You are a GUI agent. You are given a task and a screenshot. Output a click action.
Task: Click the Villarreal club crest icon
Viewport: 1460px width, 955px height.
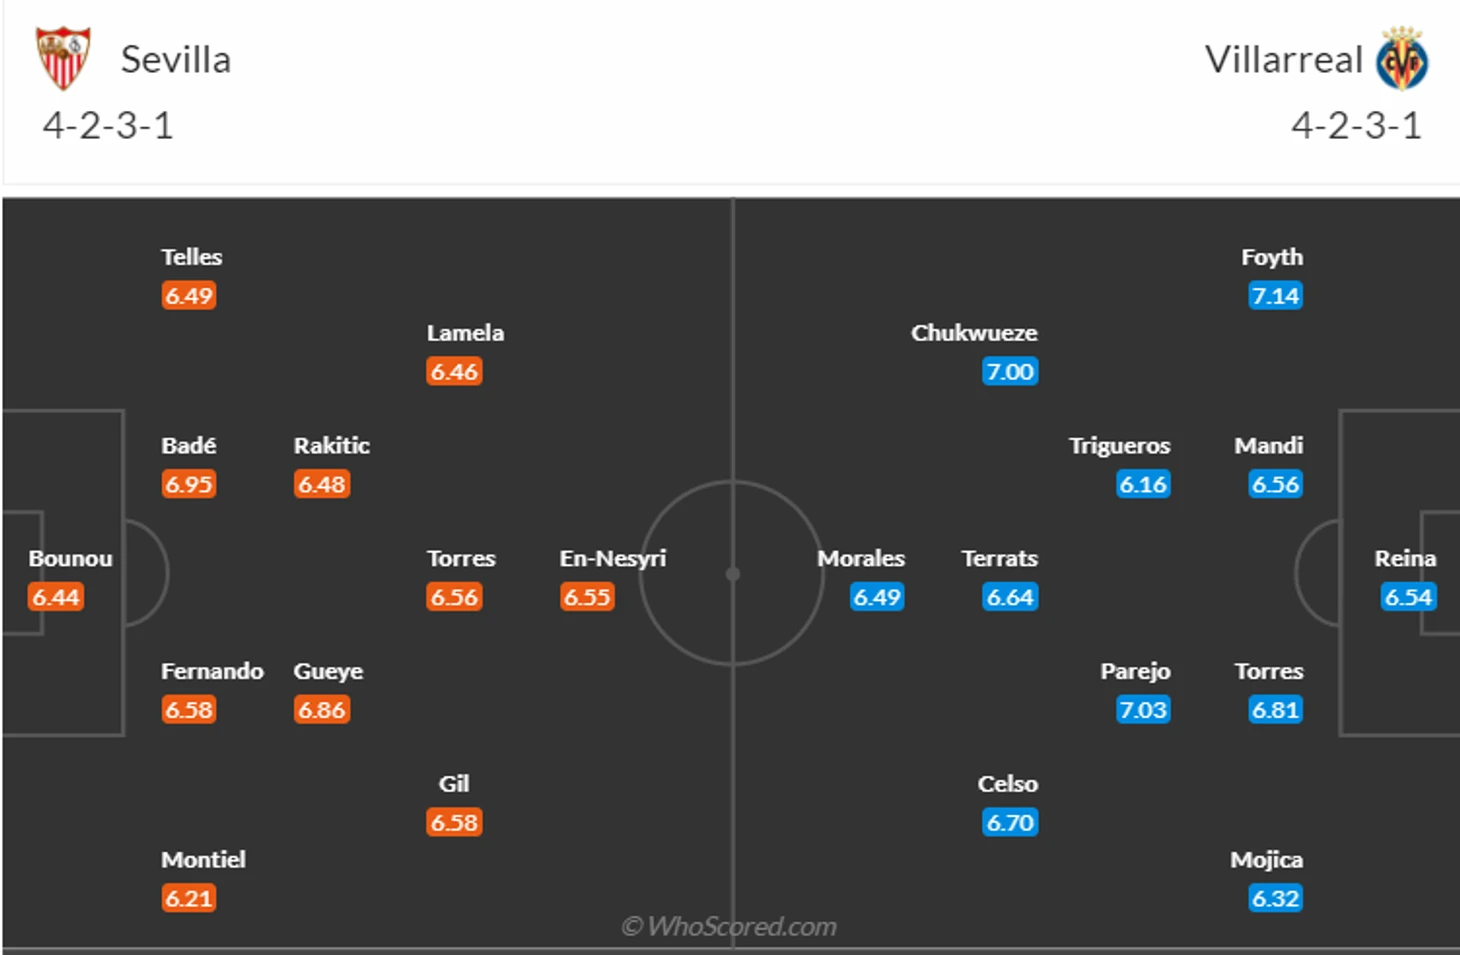click(x=1402, y=59)
